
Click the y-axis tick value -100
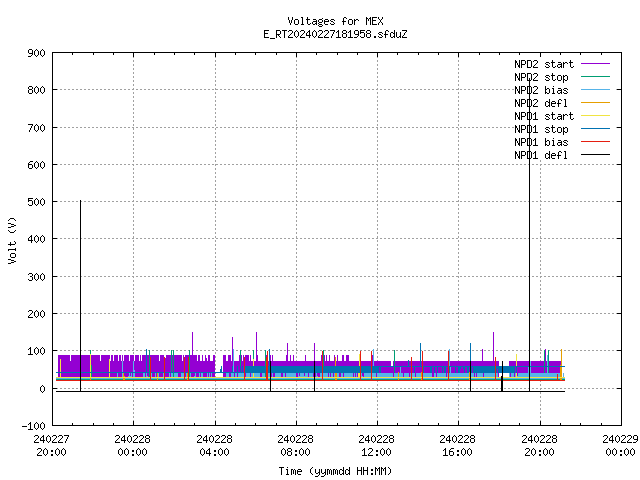pos(33,426)
